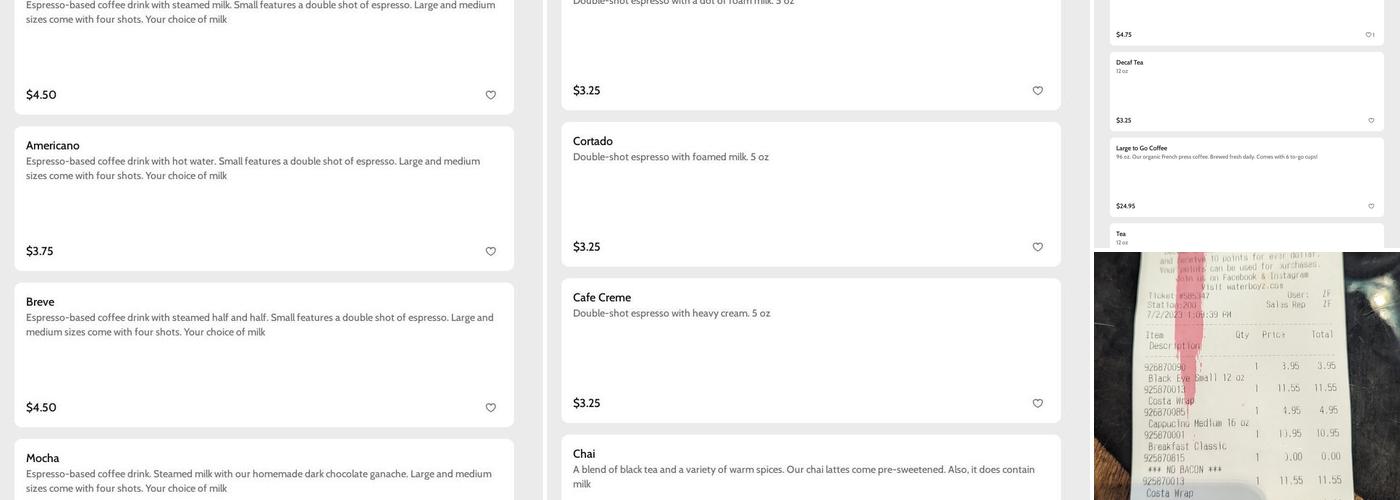The height and width of the screenshot is (500, 1400).
Task: Favorite the Americano with its heart icon
Action: pos(490,251)
